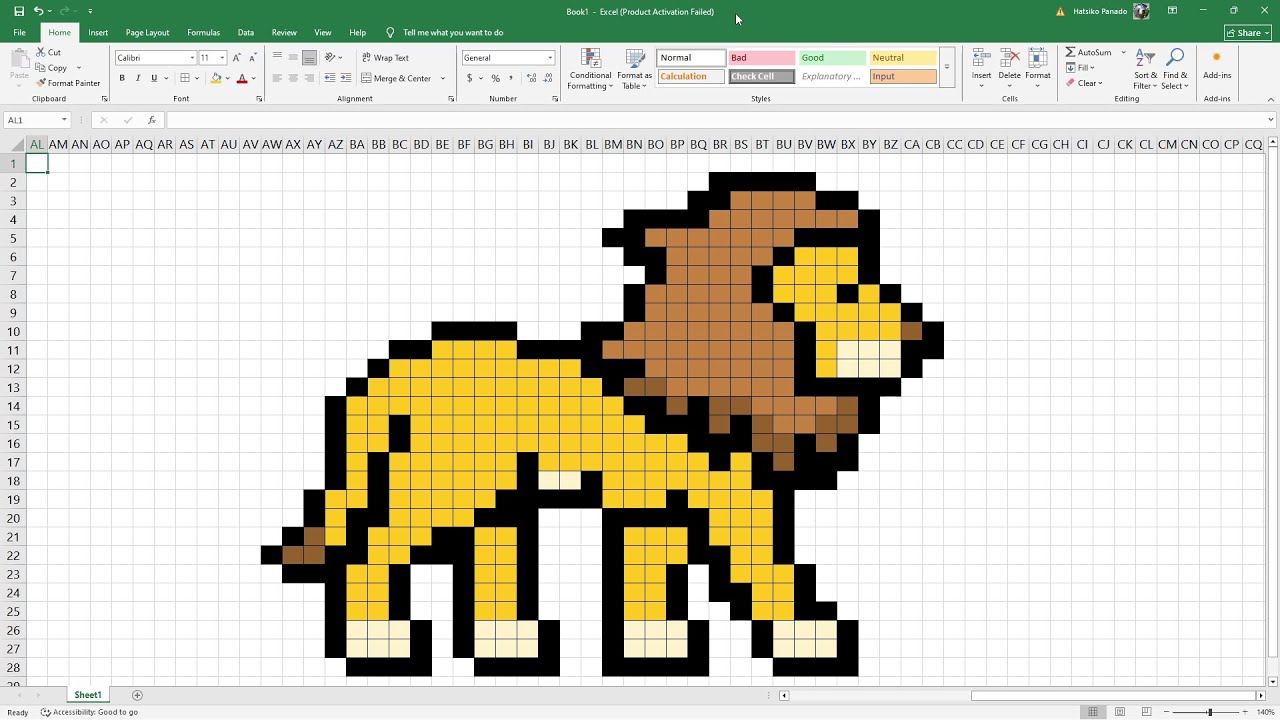This screenshot has width=1280, height=720.
Task: Click Accounting dollar format icon
Action: pos(469,78)
